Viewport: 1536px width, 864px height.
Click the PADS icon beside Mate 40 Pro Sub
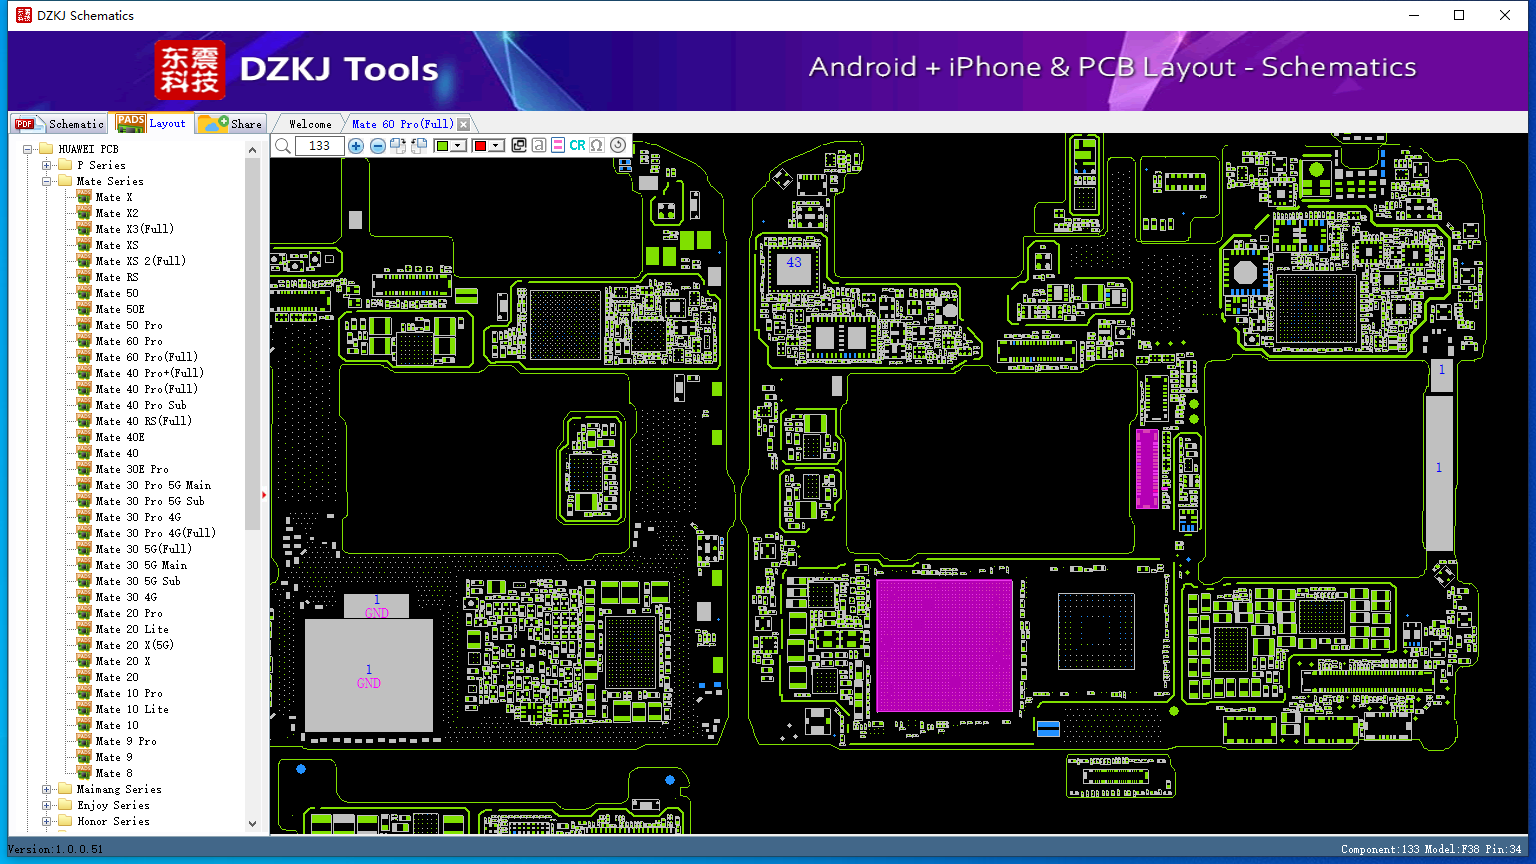[x=84, y=406]
